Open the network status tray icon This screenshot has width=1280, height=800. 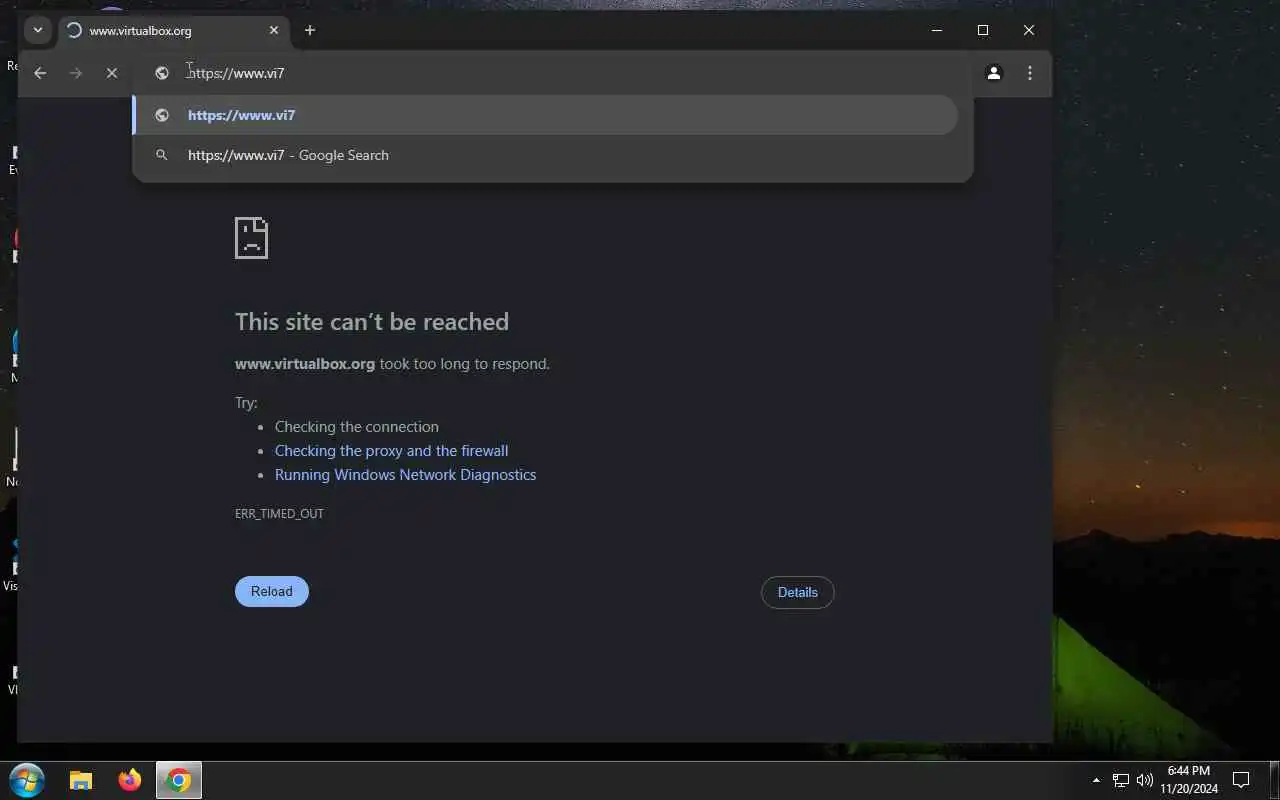pos(1121,780)
